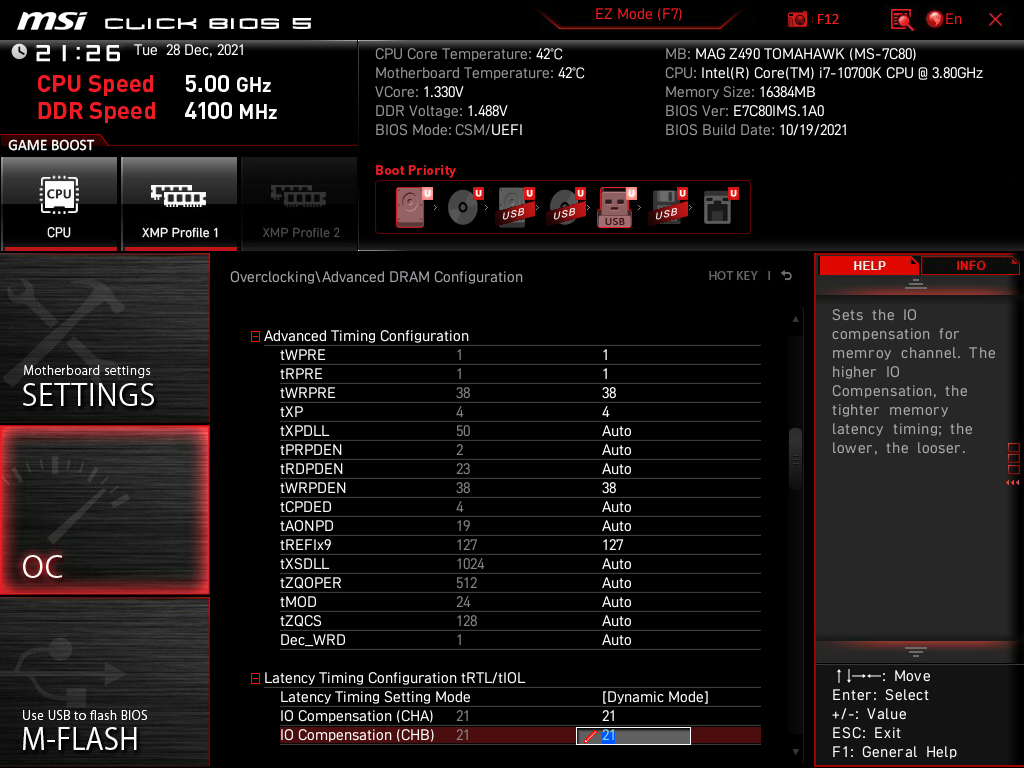Open the BIOS search magnifier icon
The image size is (1024, 768).
click(x=901, y=20)
